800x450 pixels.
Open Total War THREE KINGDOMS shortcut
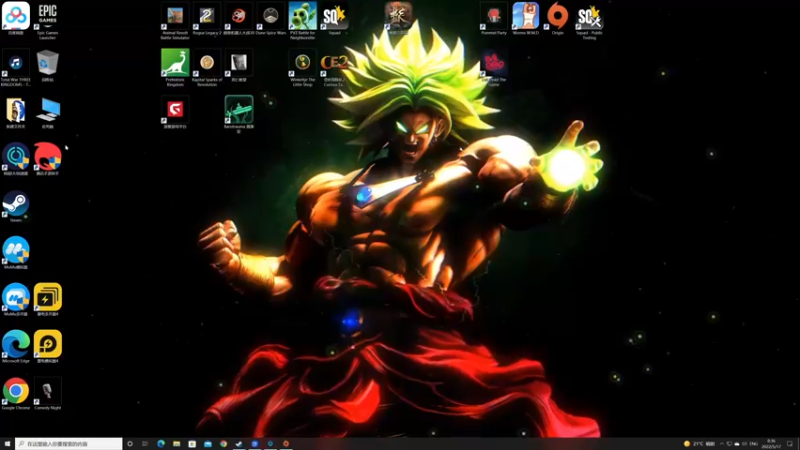coord(16,67)
